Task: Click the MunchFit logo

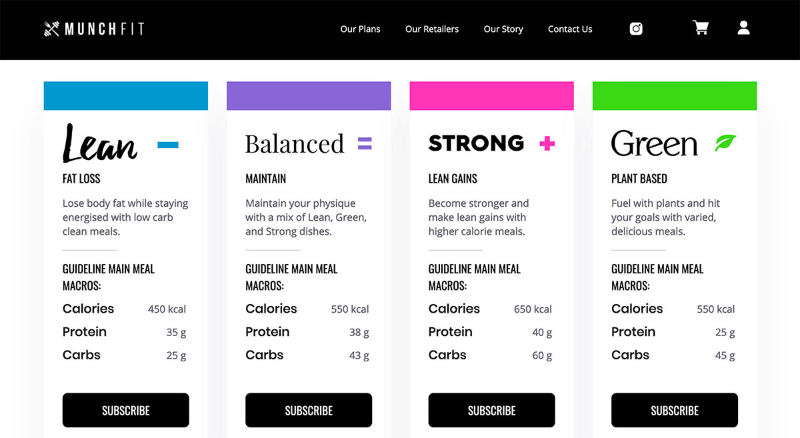Action: pyautogui.click(x=94, y=29)
